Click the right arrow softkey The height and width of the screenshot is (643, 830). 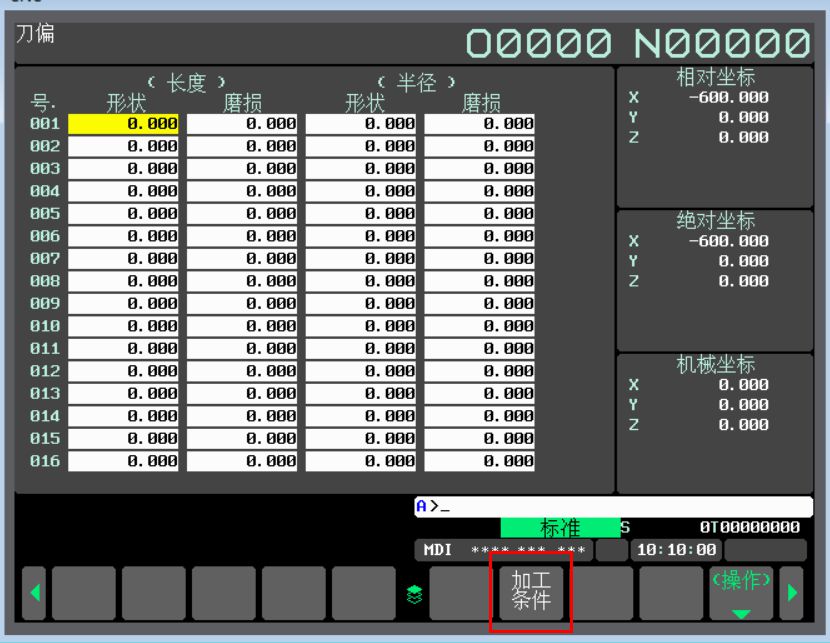[792, 592]
